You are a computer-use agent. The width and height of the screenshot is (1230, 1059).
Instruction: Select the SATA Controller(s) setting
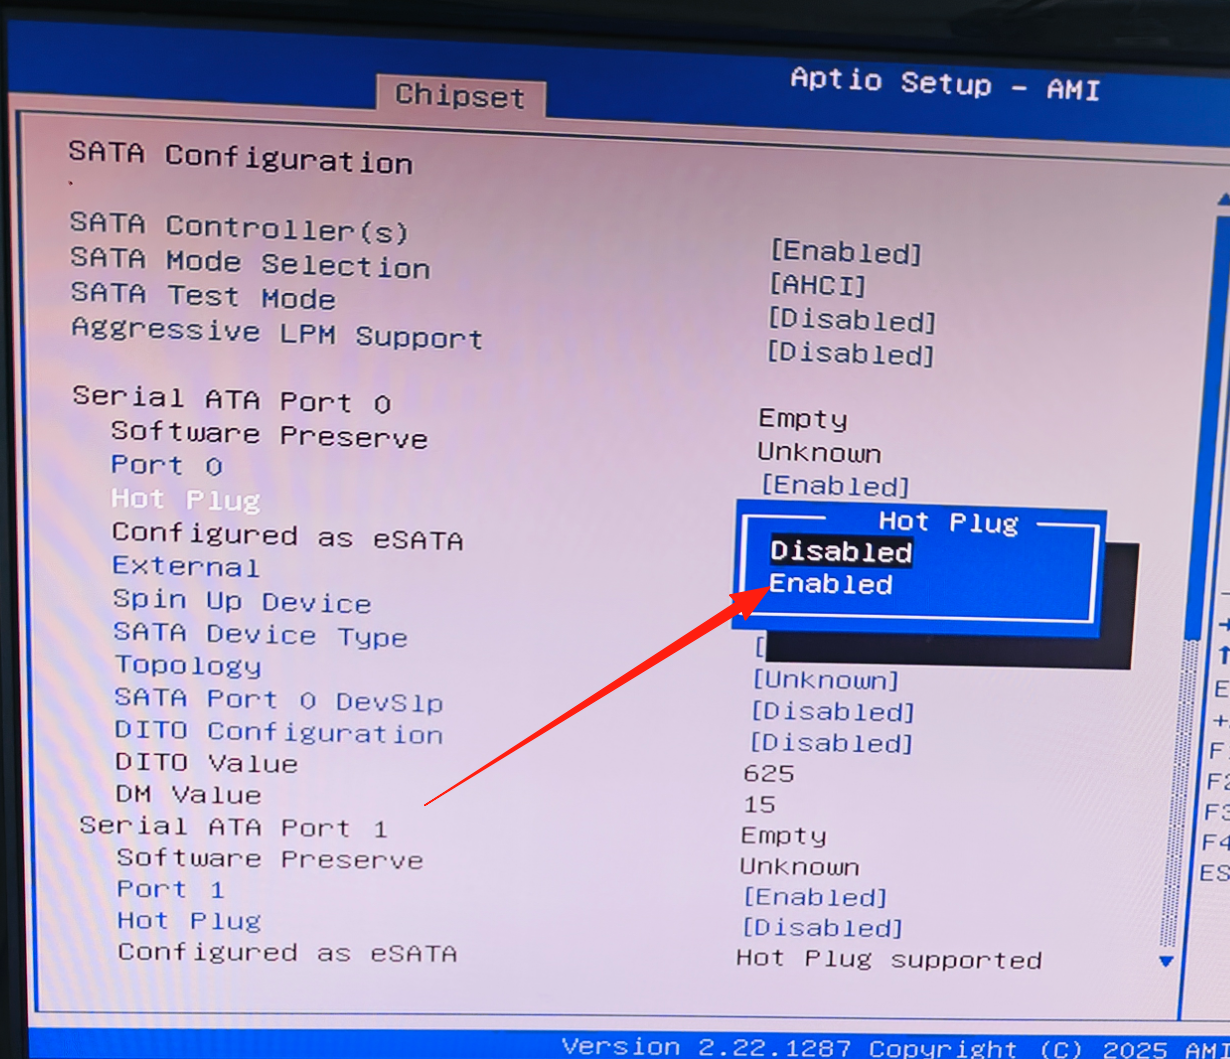pos(239,227)
